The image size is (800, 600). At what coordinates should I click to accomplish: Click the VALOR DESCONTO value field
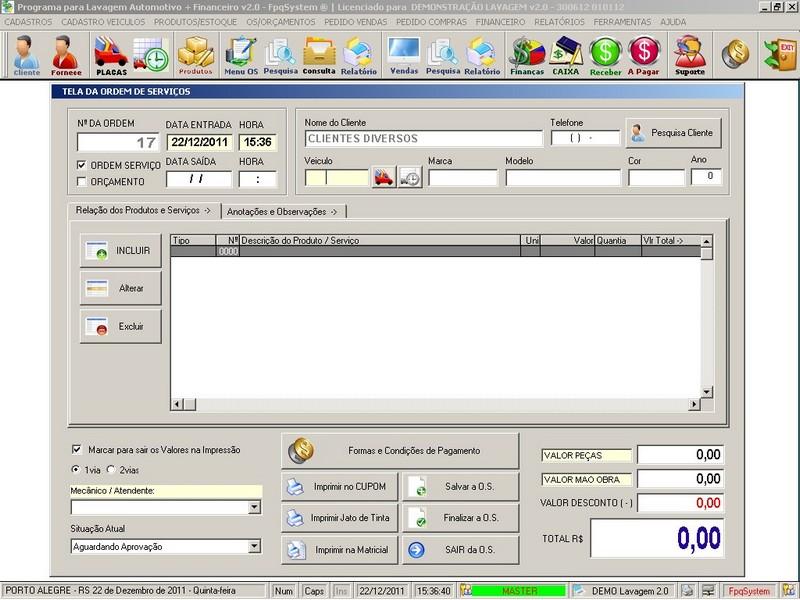click(x=681, y=503)
